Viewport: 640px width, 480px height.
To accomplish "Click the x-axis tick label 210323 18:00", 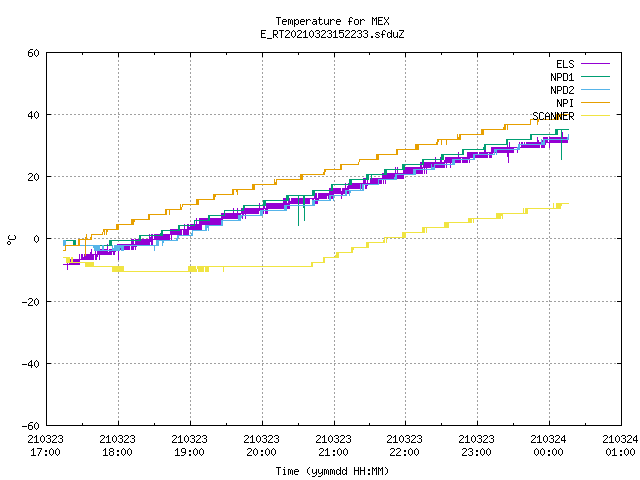I will point(118,446).
